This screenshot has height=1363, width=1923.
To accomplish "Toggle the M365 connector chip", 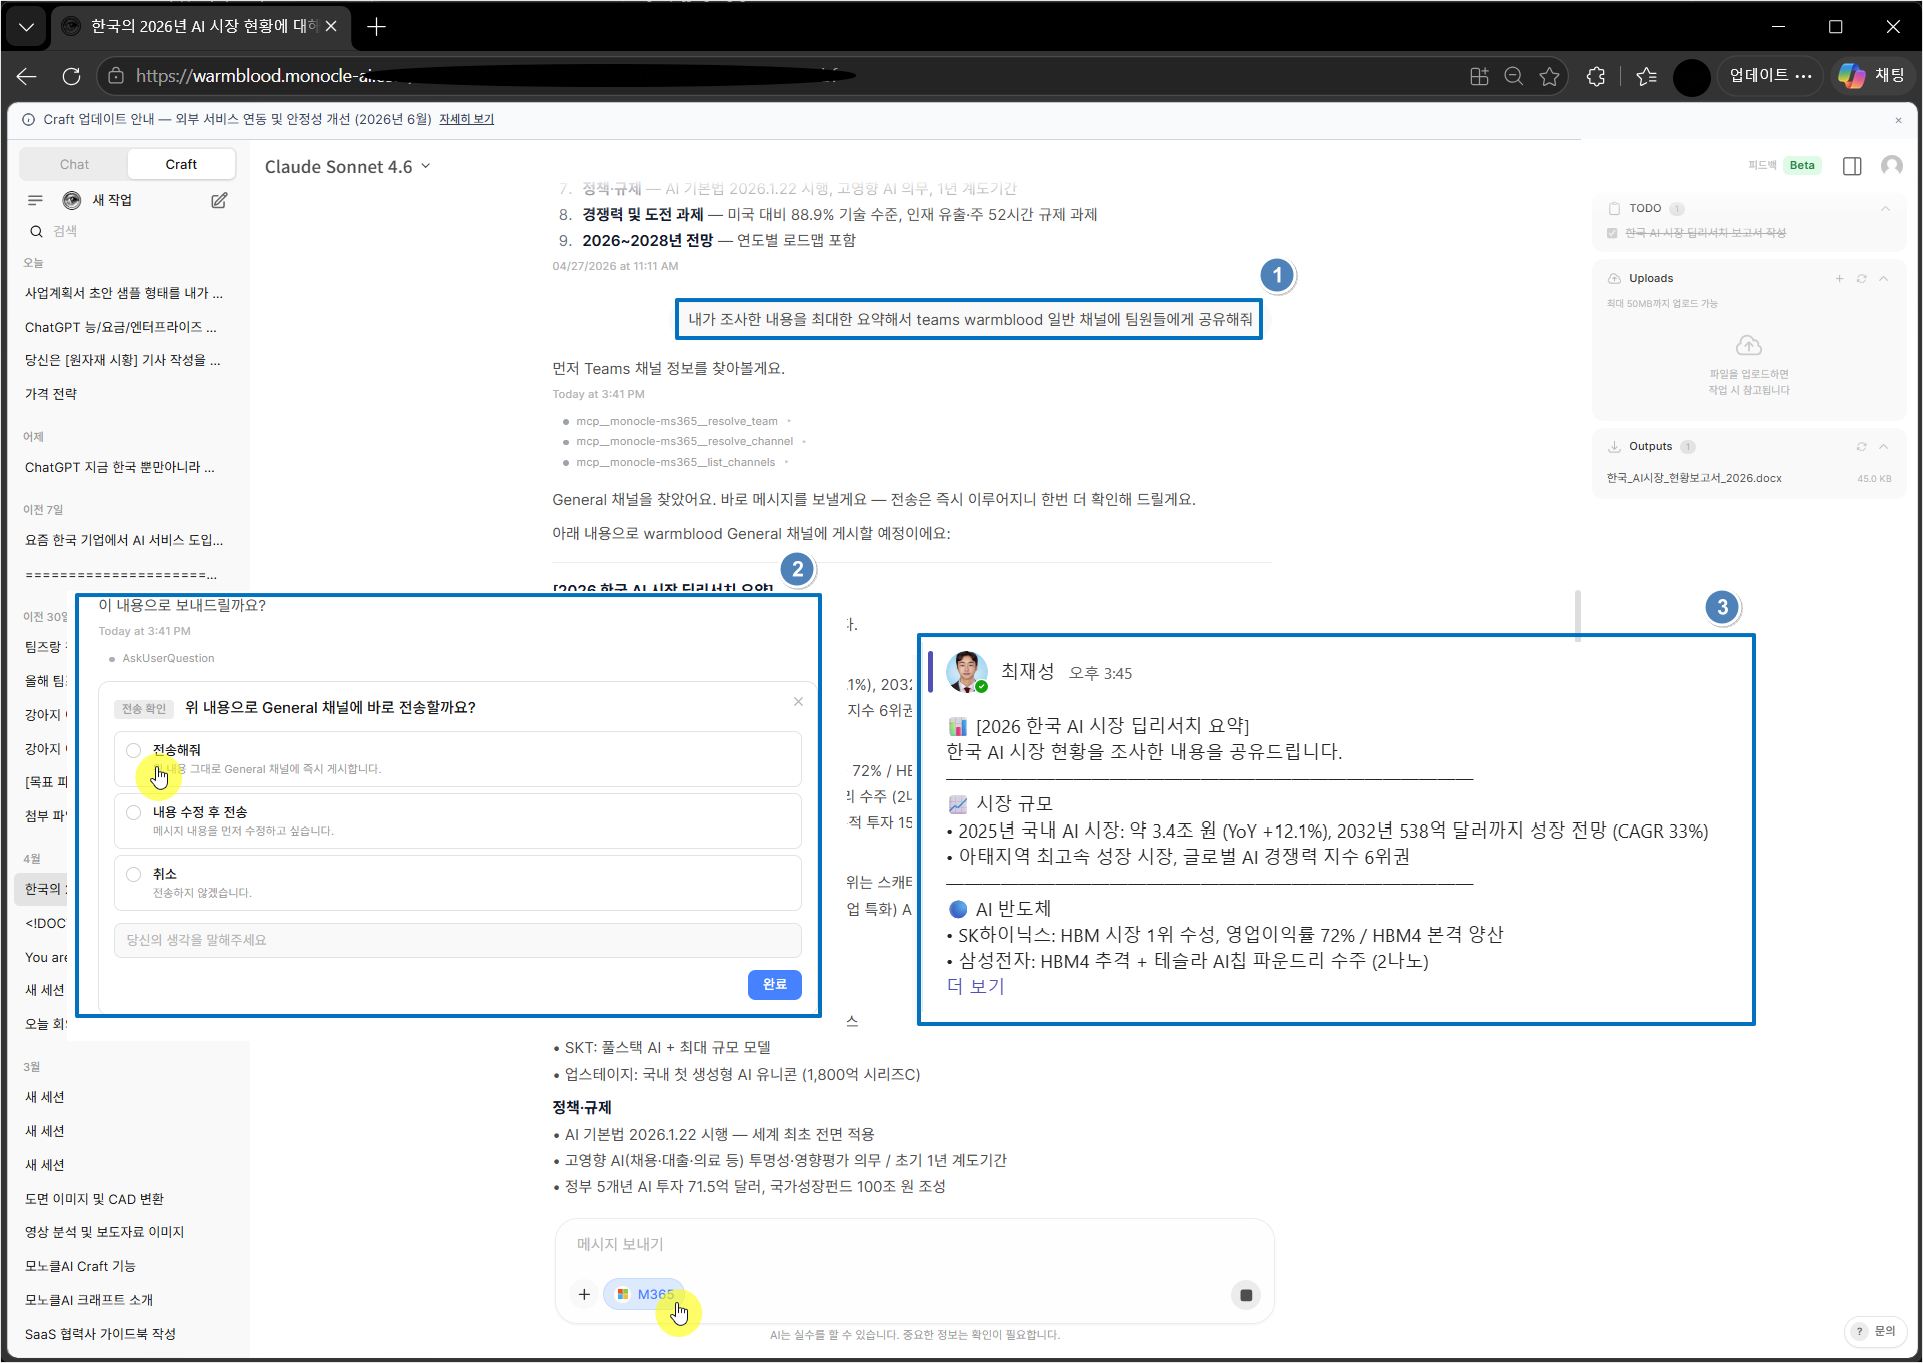I will (644, 1294).
